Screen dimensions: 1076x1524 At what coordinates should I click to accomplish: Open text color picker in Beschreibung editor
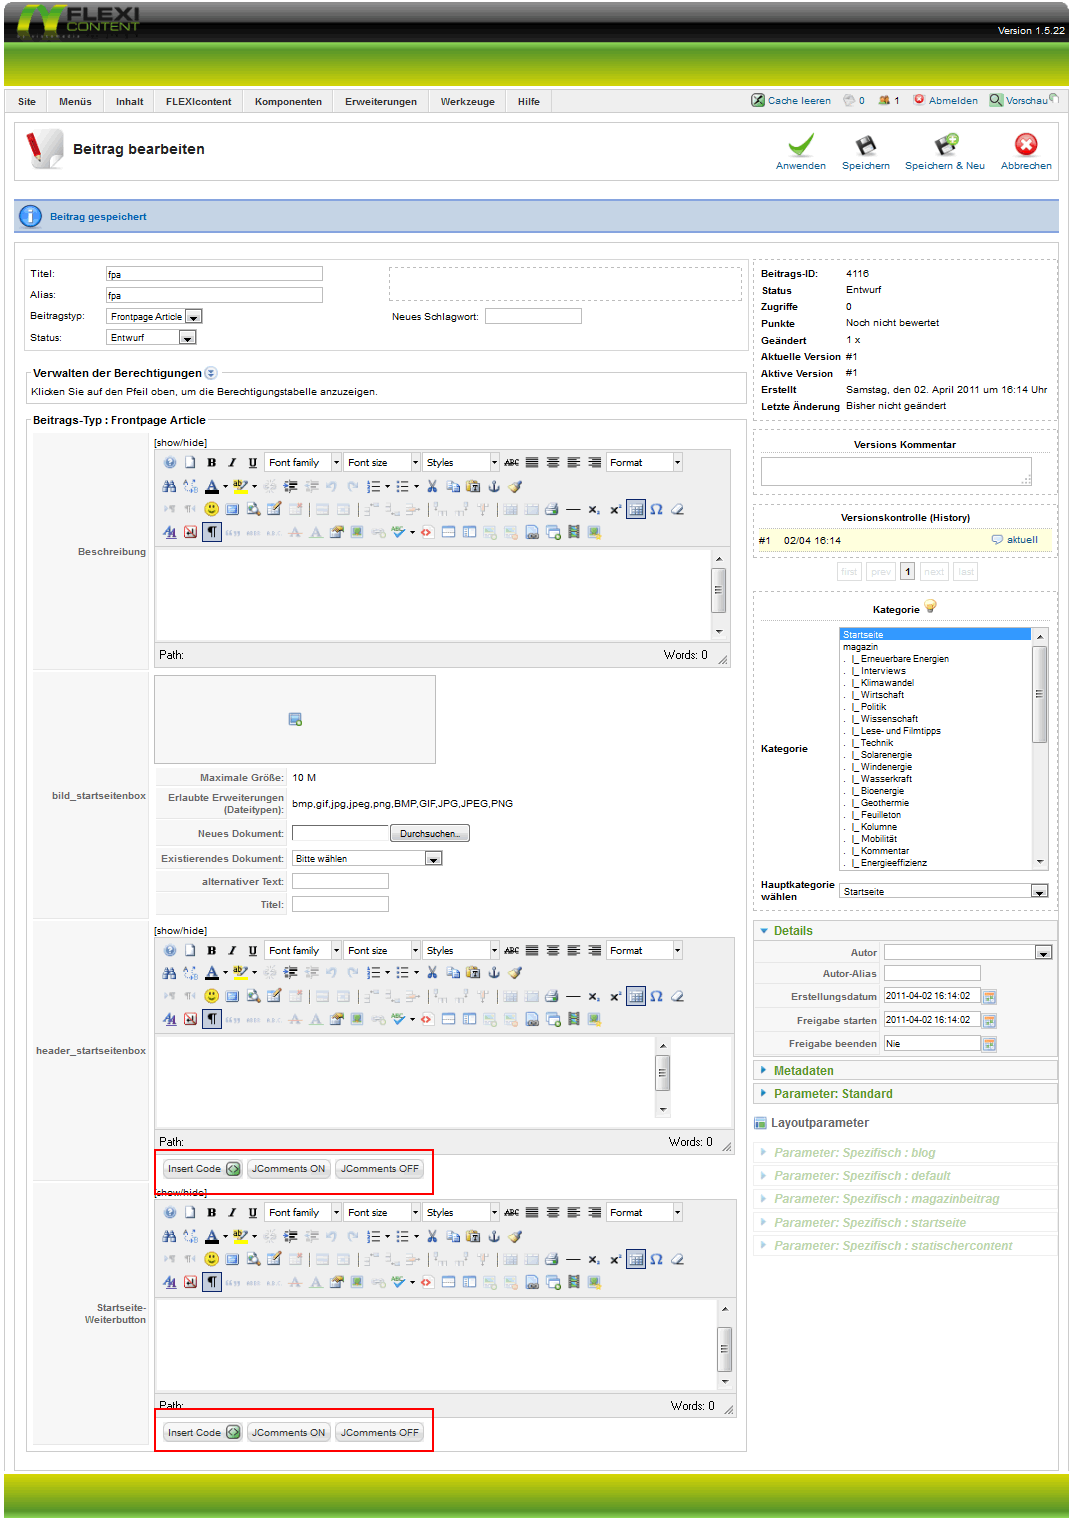[x=225, y=487]
